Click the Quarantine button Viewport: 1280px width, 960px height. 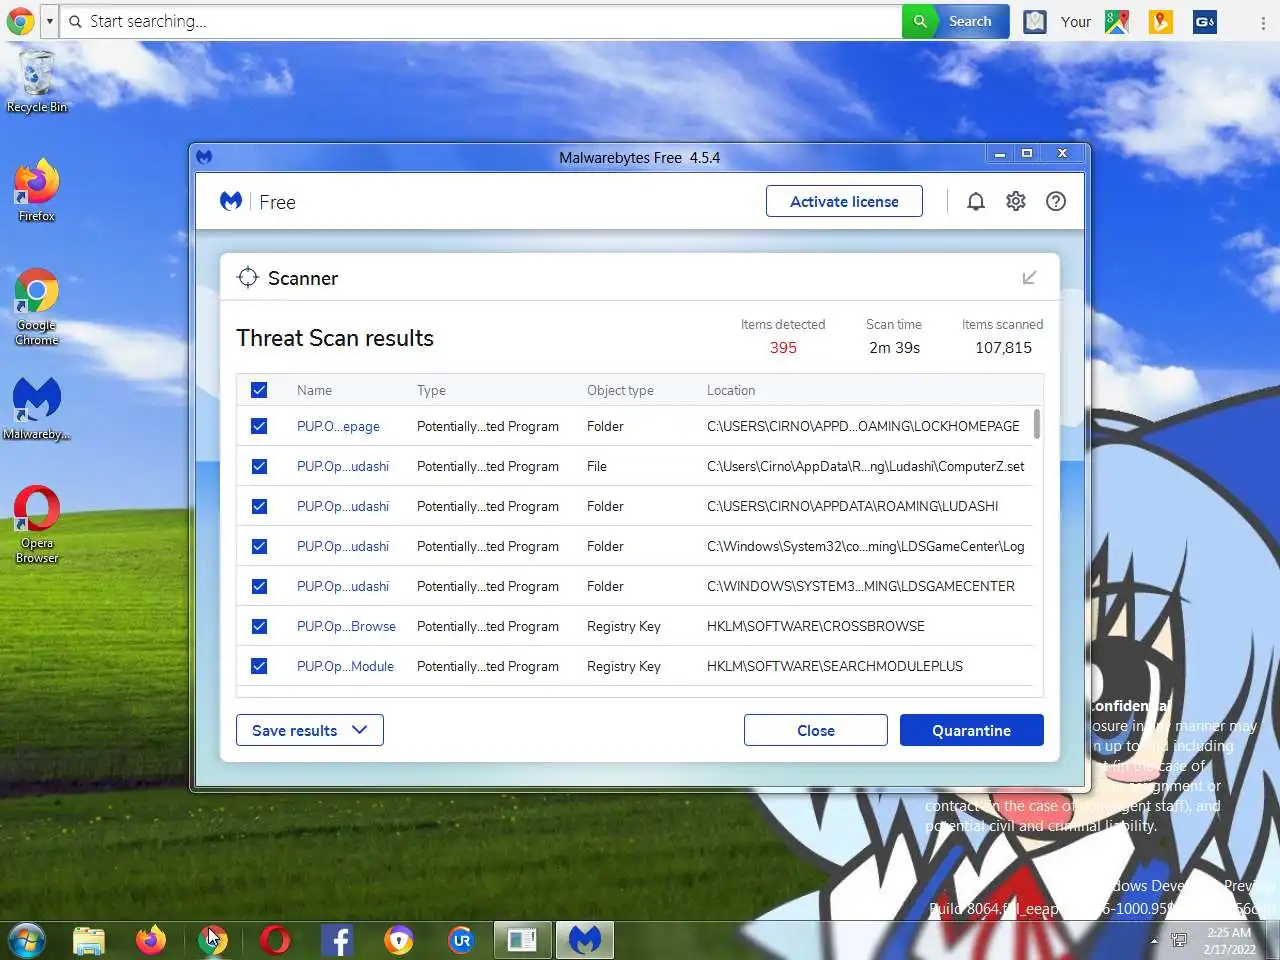[x=972, y=730]
